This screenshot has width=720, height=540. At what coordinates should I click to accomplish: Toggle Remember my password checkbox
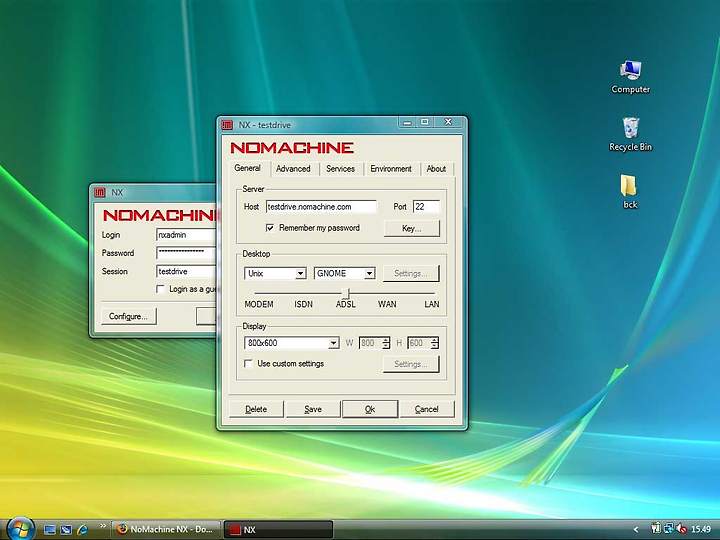tap(270, 228)
